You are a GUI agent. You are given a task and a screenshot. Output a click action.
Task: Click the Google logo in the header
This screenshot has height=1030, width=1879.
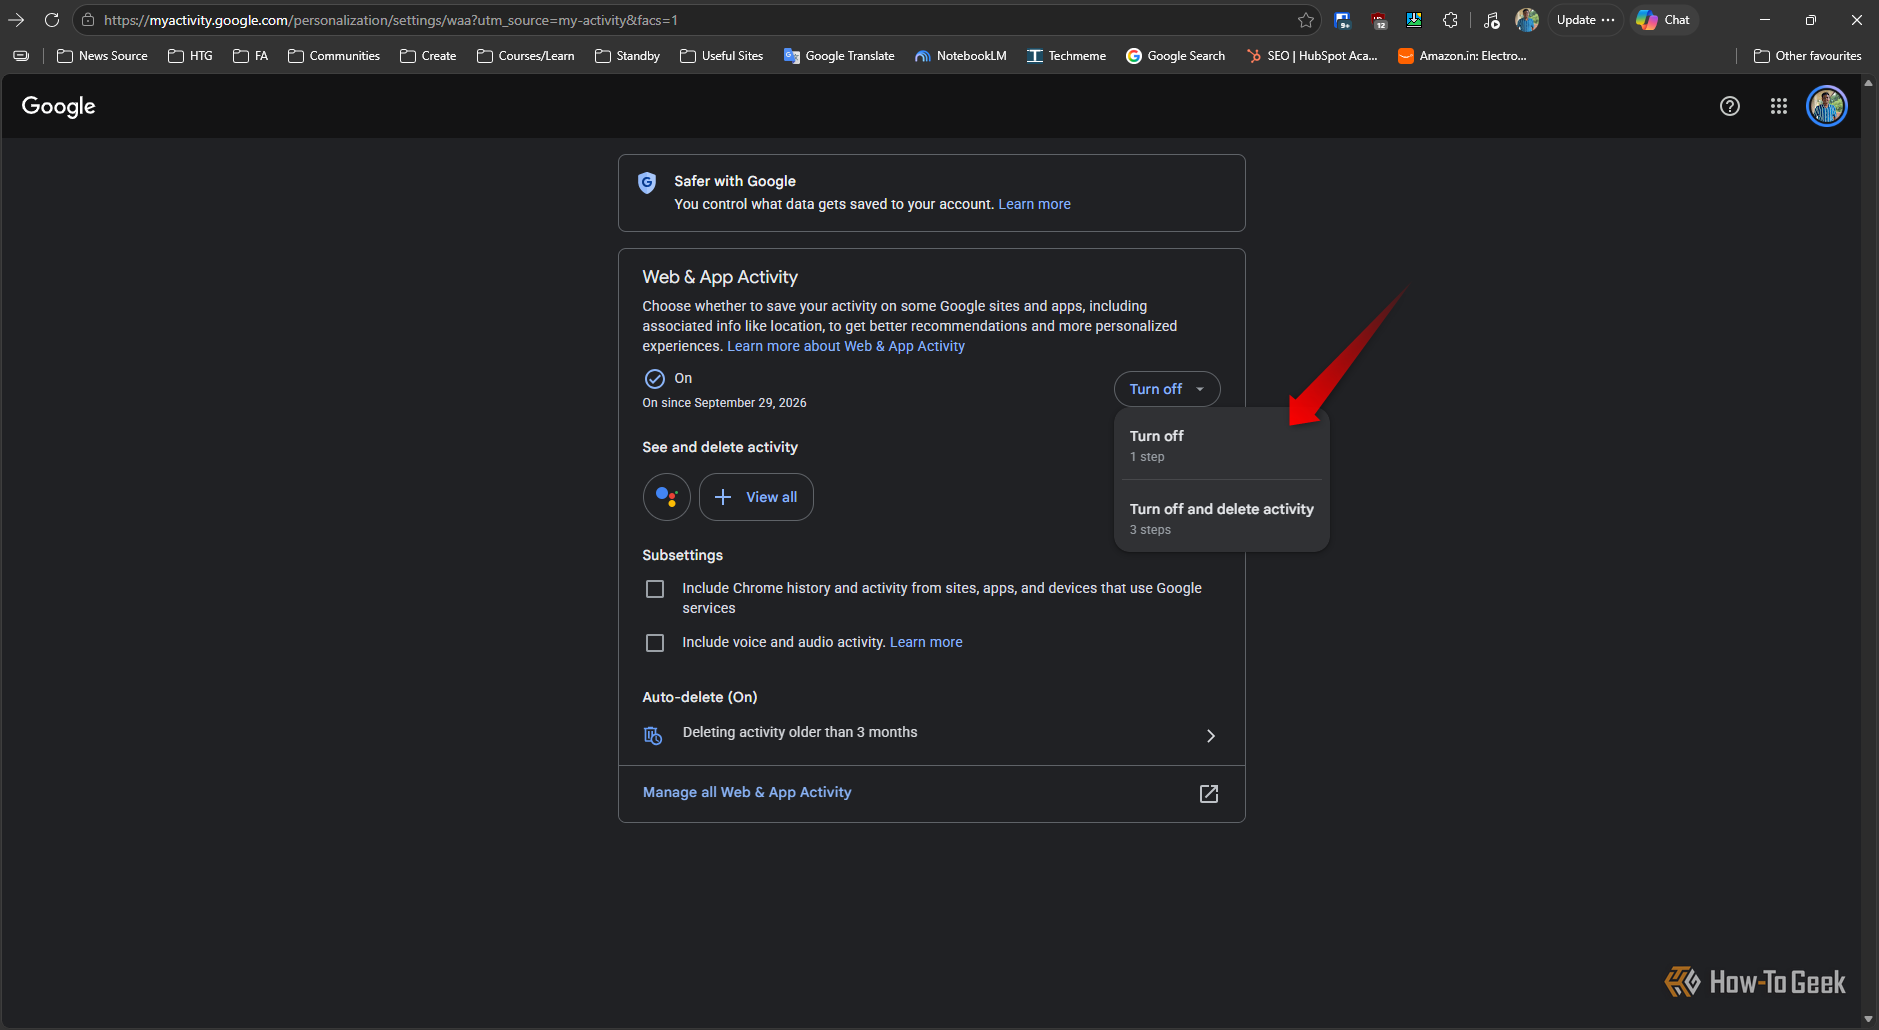click(58, 106)
